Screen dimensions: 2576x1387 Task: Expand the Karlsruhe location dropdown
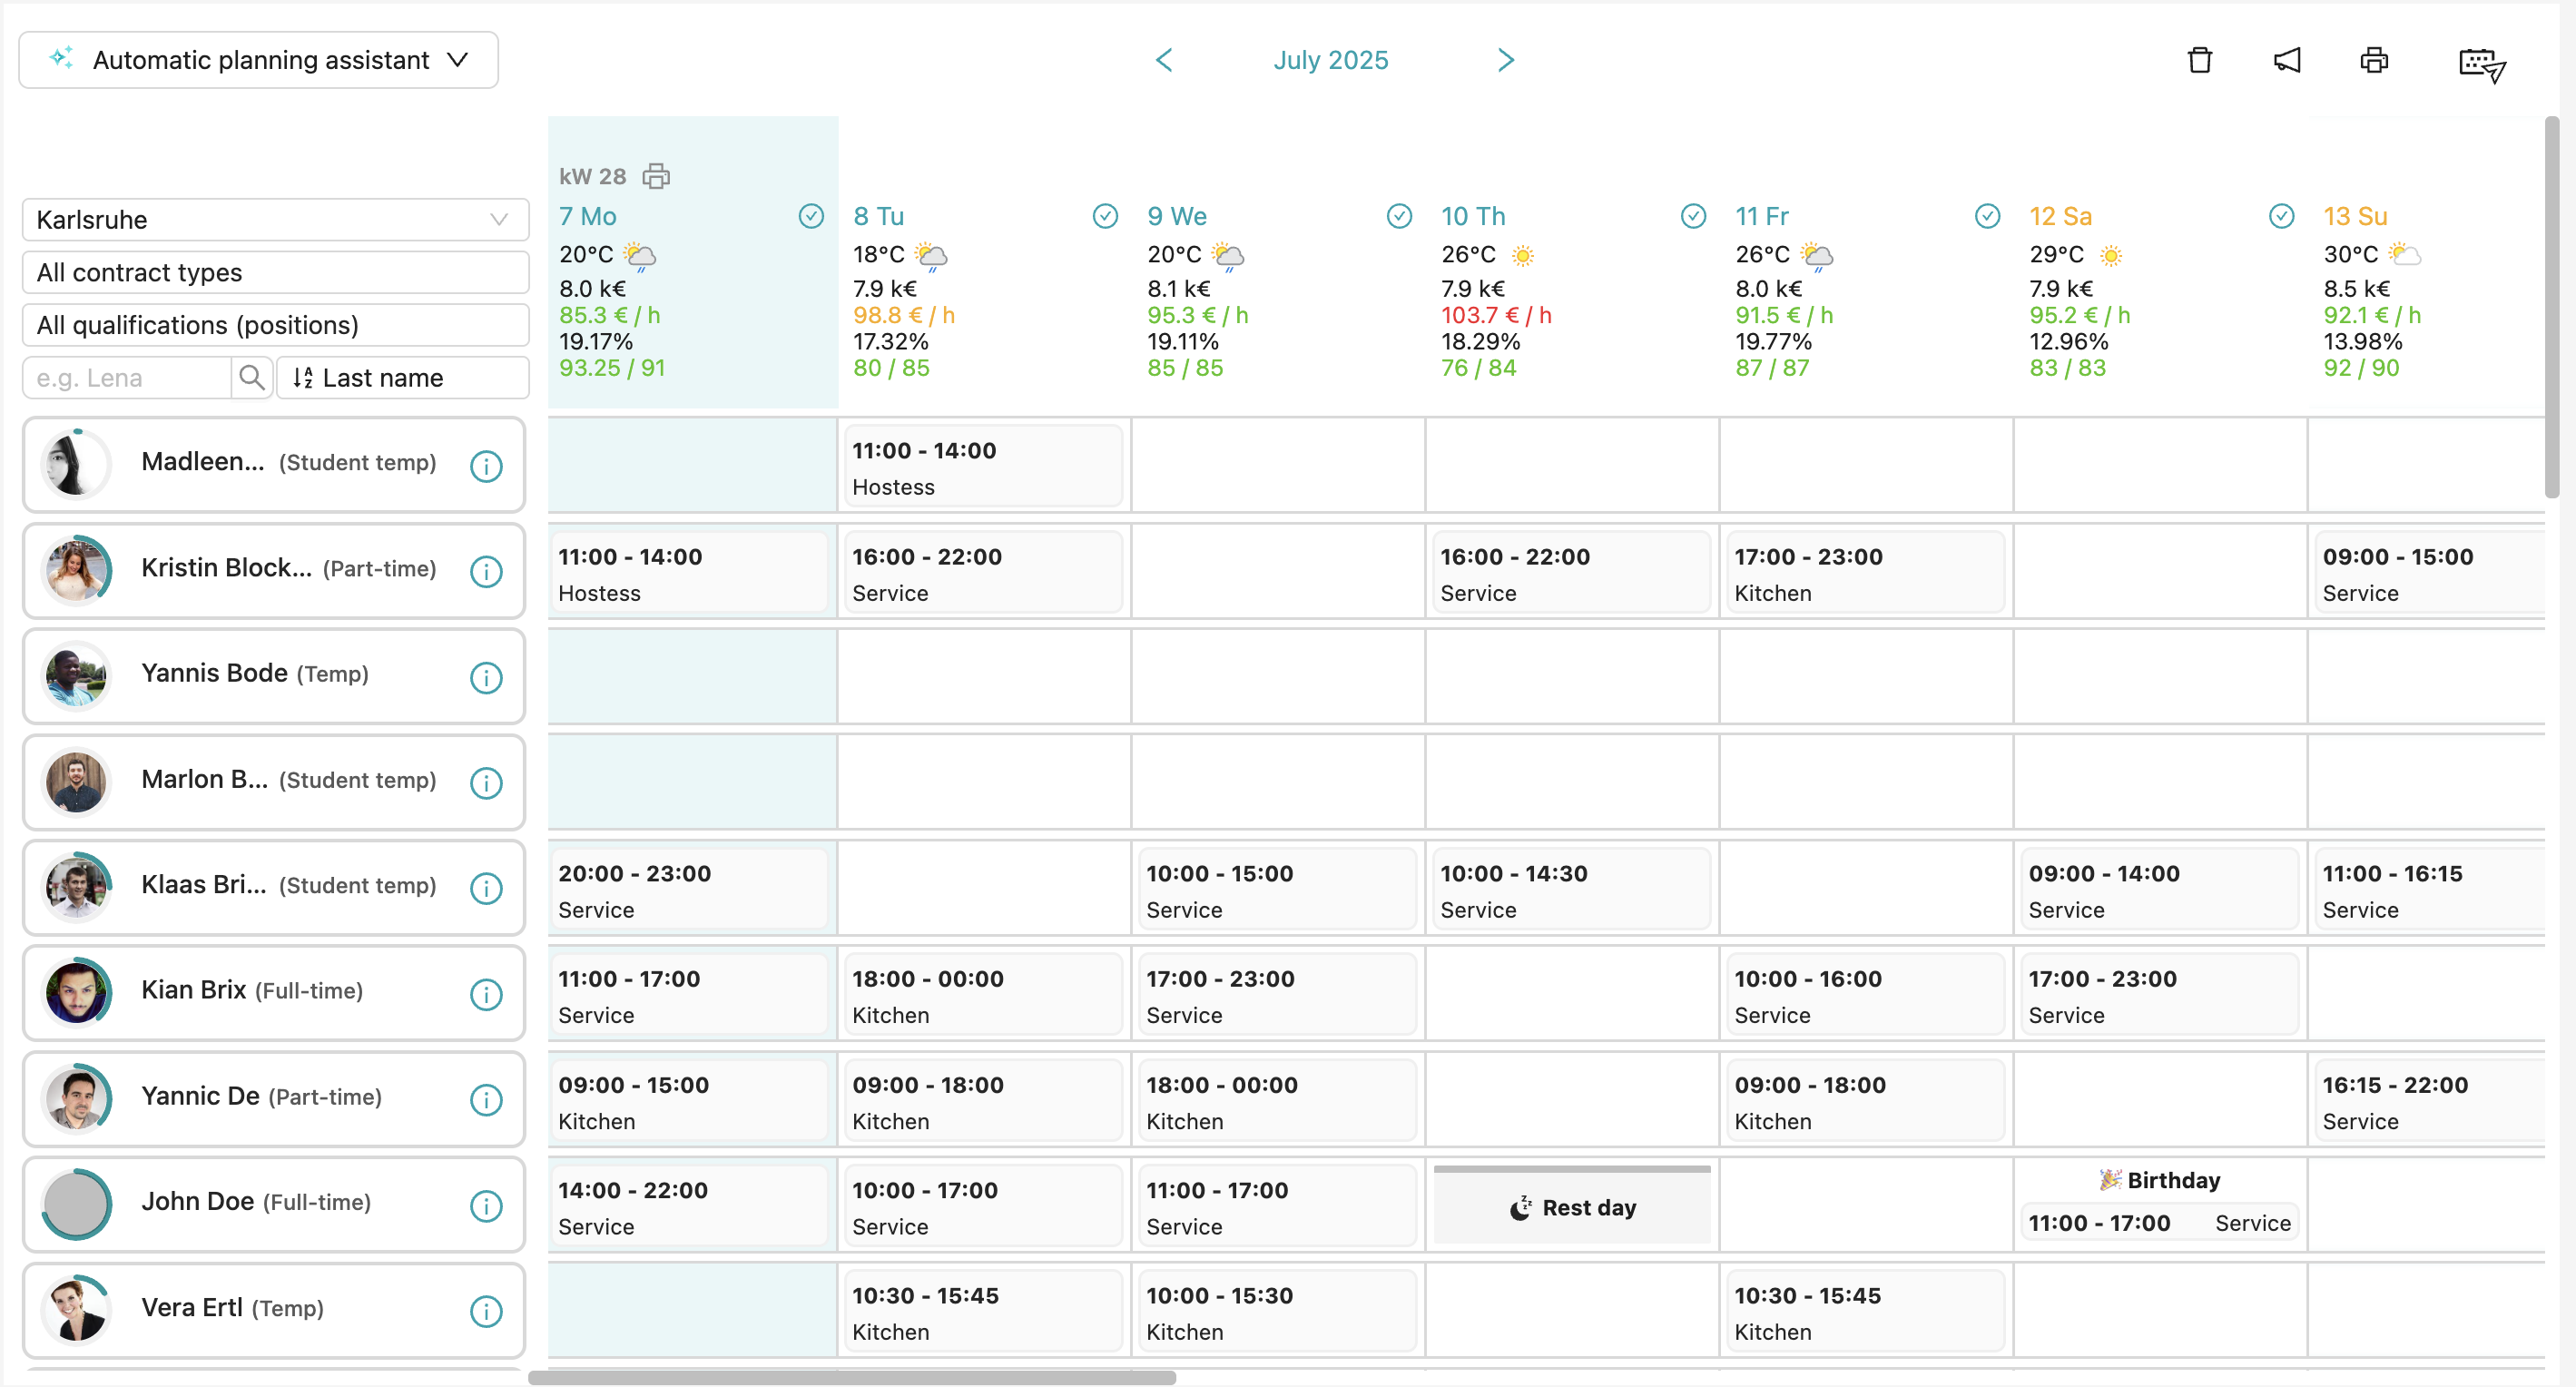[275, 220]
